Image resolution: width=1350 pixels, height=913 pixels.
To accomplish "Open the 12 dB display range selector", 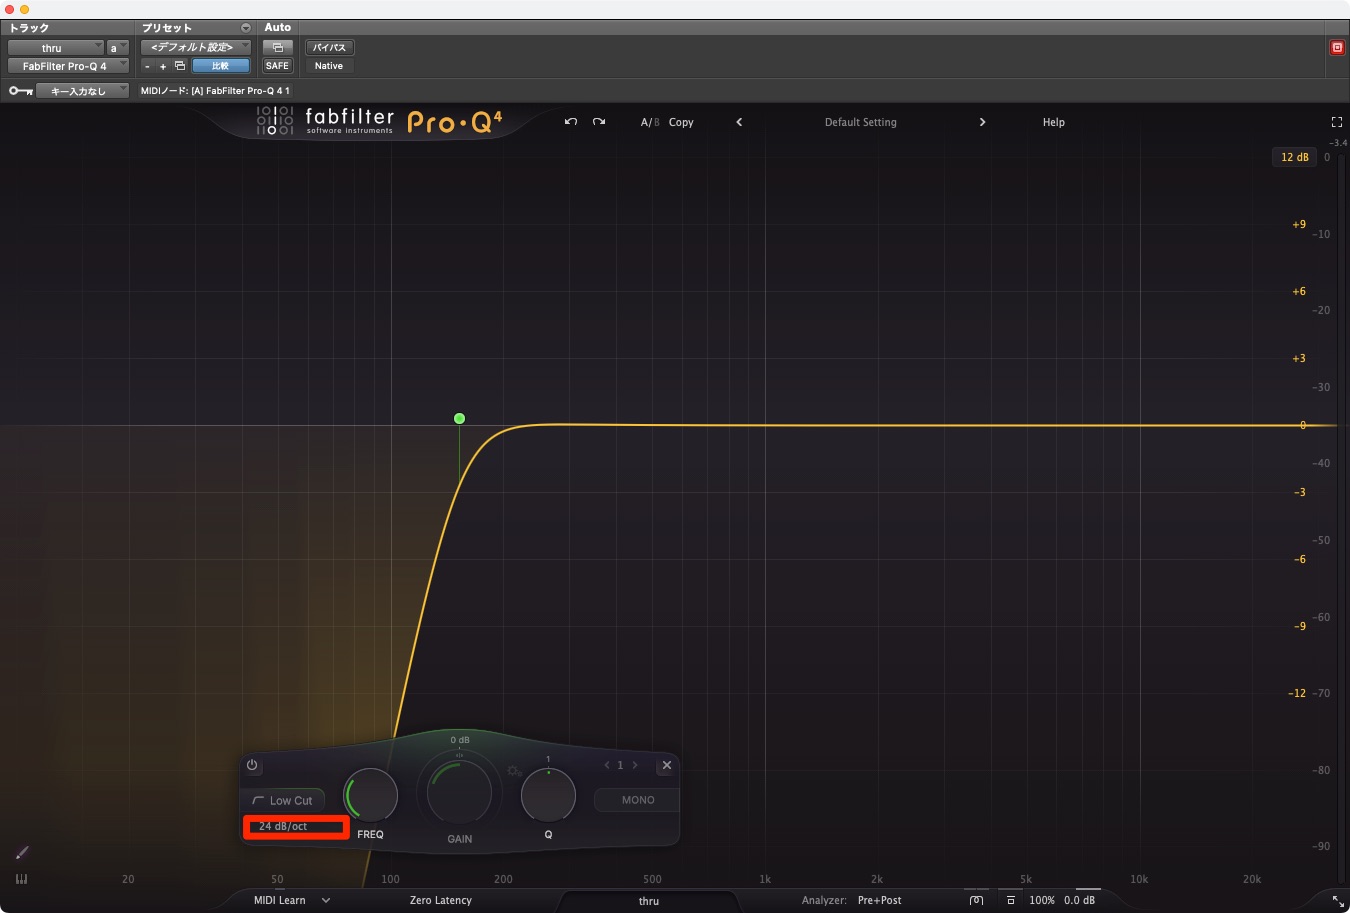I will click(x=1295, y=157).
